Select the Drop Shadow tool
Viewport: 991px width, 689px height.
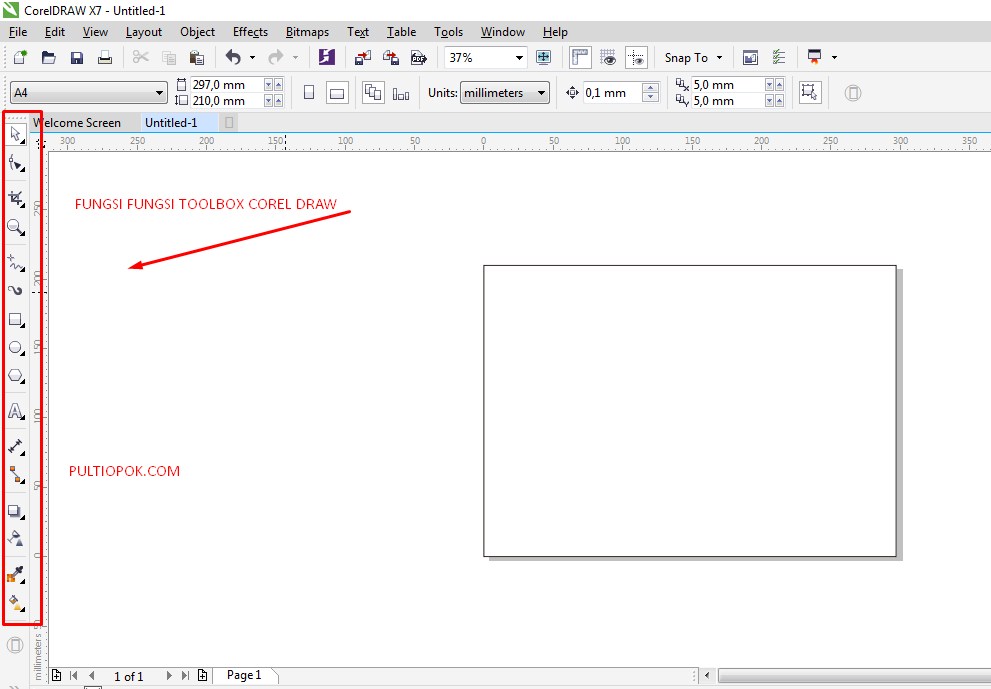pyautogui.click(x=16, y=511)
